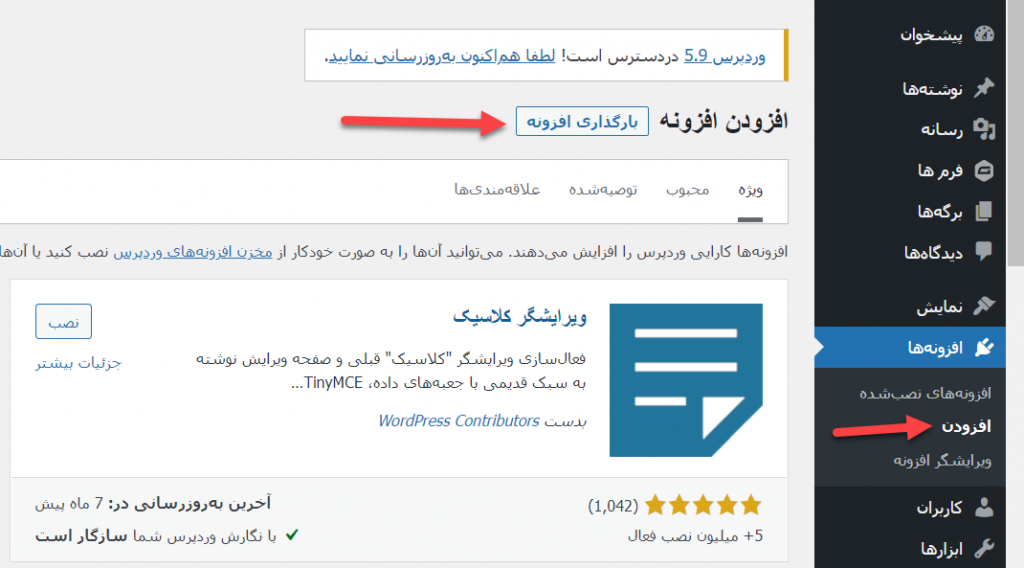Image resolution: width=1024 pixels, height=568 pixels.
Task: Click the Plugins (افزونه‌ها) plug icon
Action: tap(984, 347)
